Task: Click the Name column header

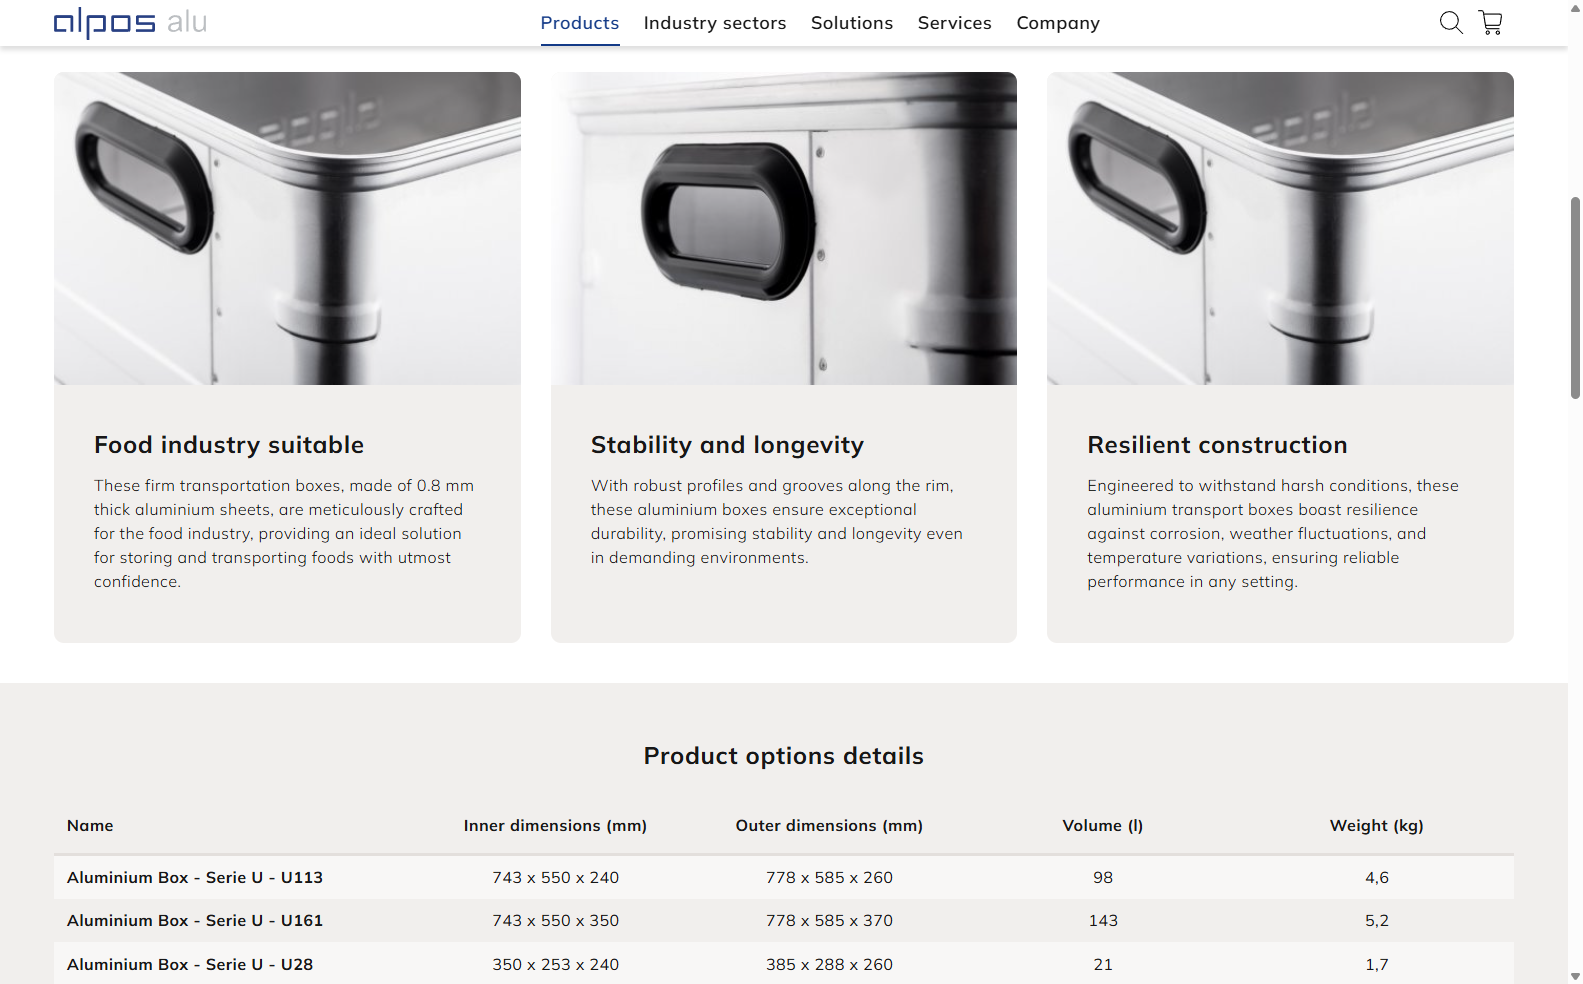Action: [x=90, y=825]
